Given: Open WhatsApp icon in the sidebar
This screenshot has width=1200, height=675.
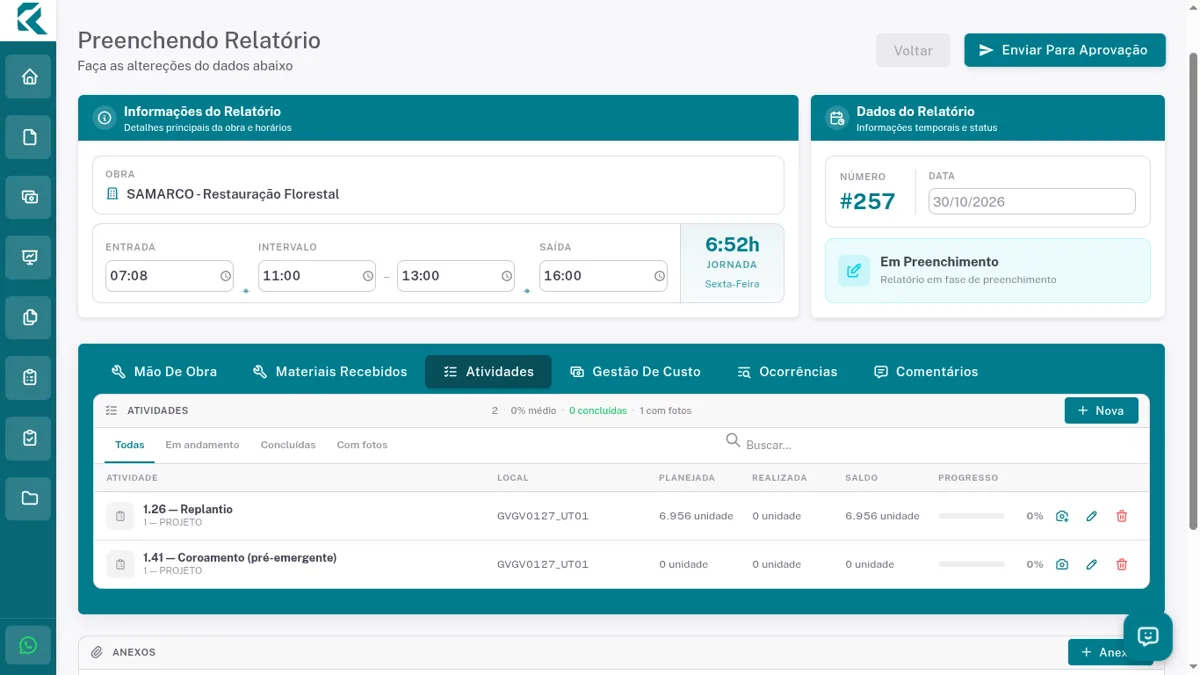Looking at the screenshot, I should pyautogui.click(x=28, y=645).
